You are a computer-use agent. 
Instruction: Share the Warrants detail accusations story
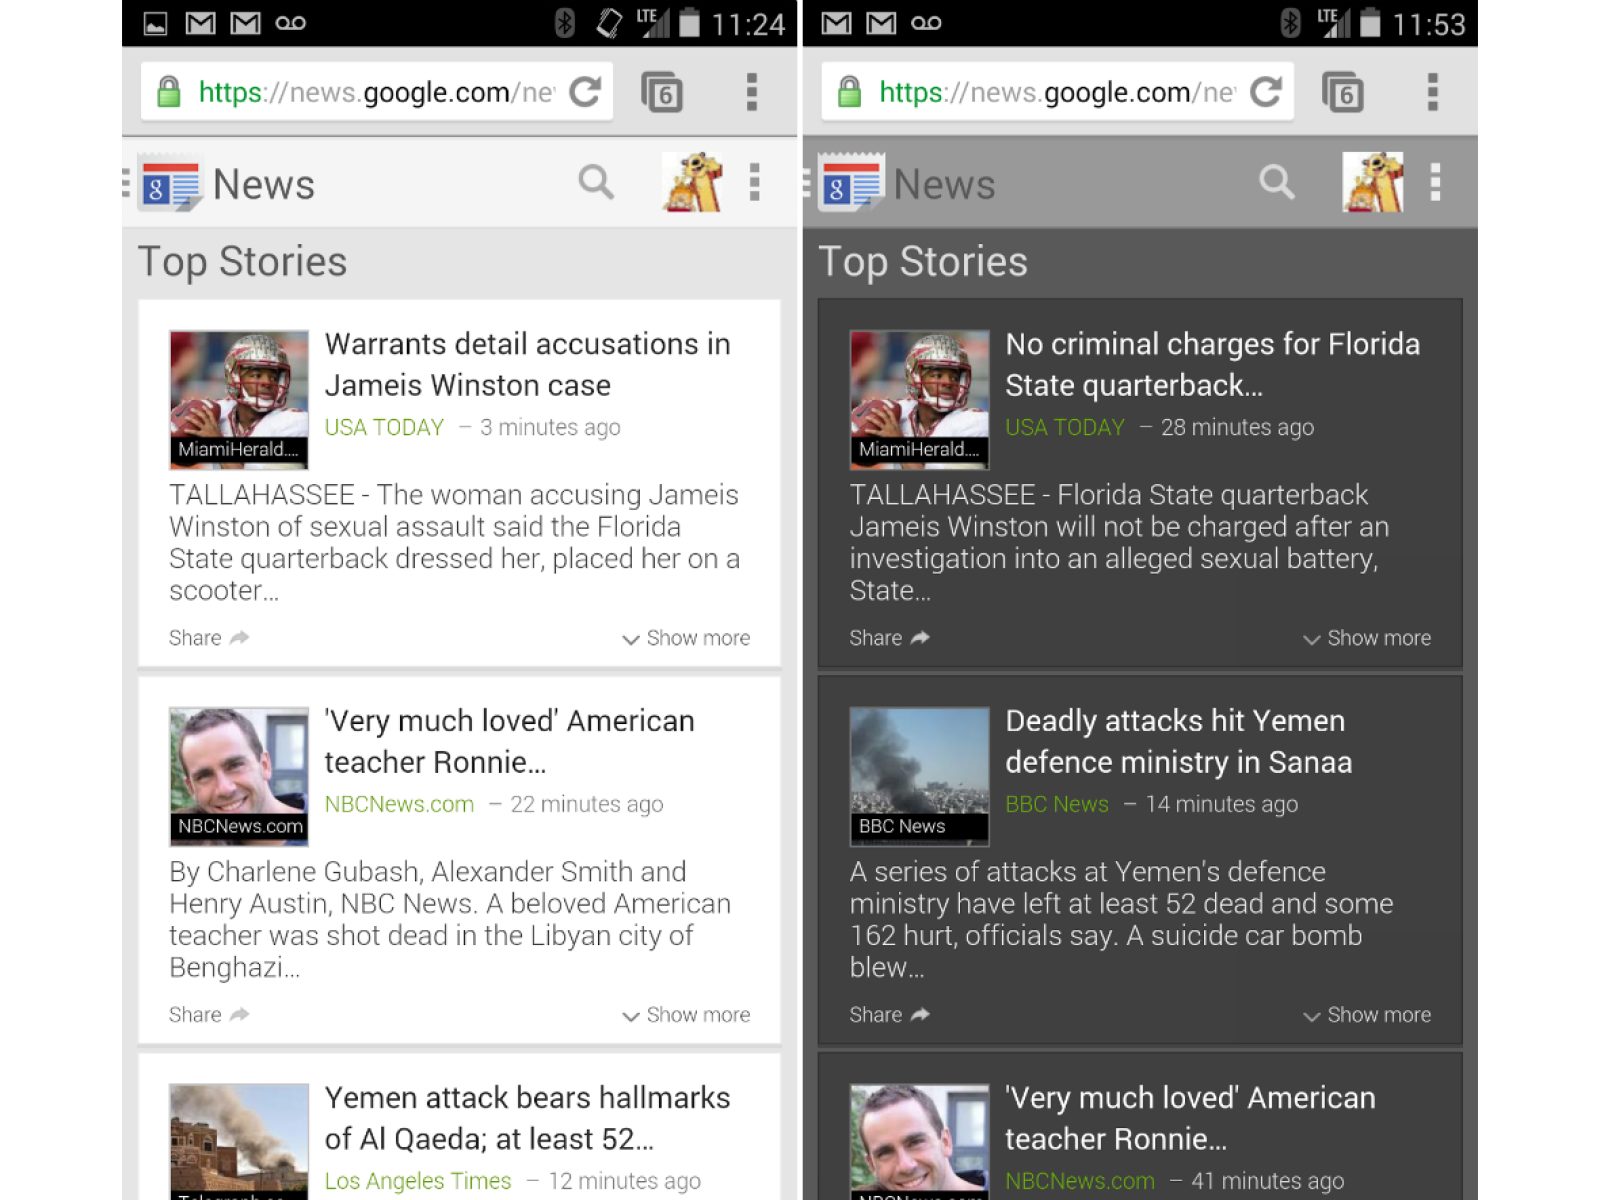coord(209,638)
